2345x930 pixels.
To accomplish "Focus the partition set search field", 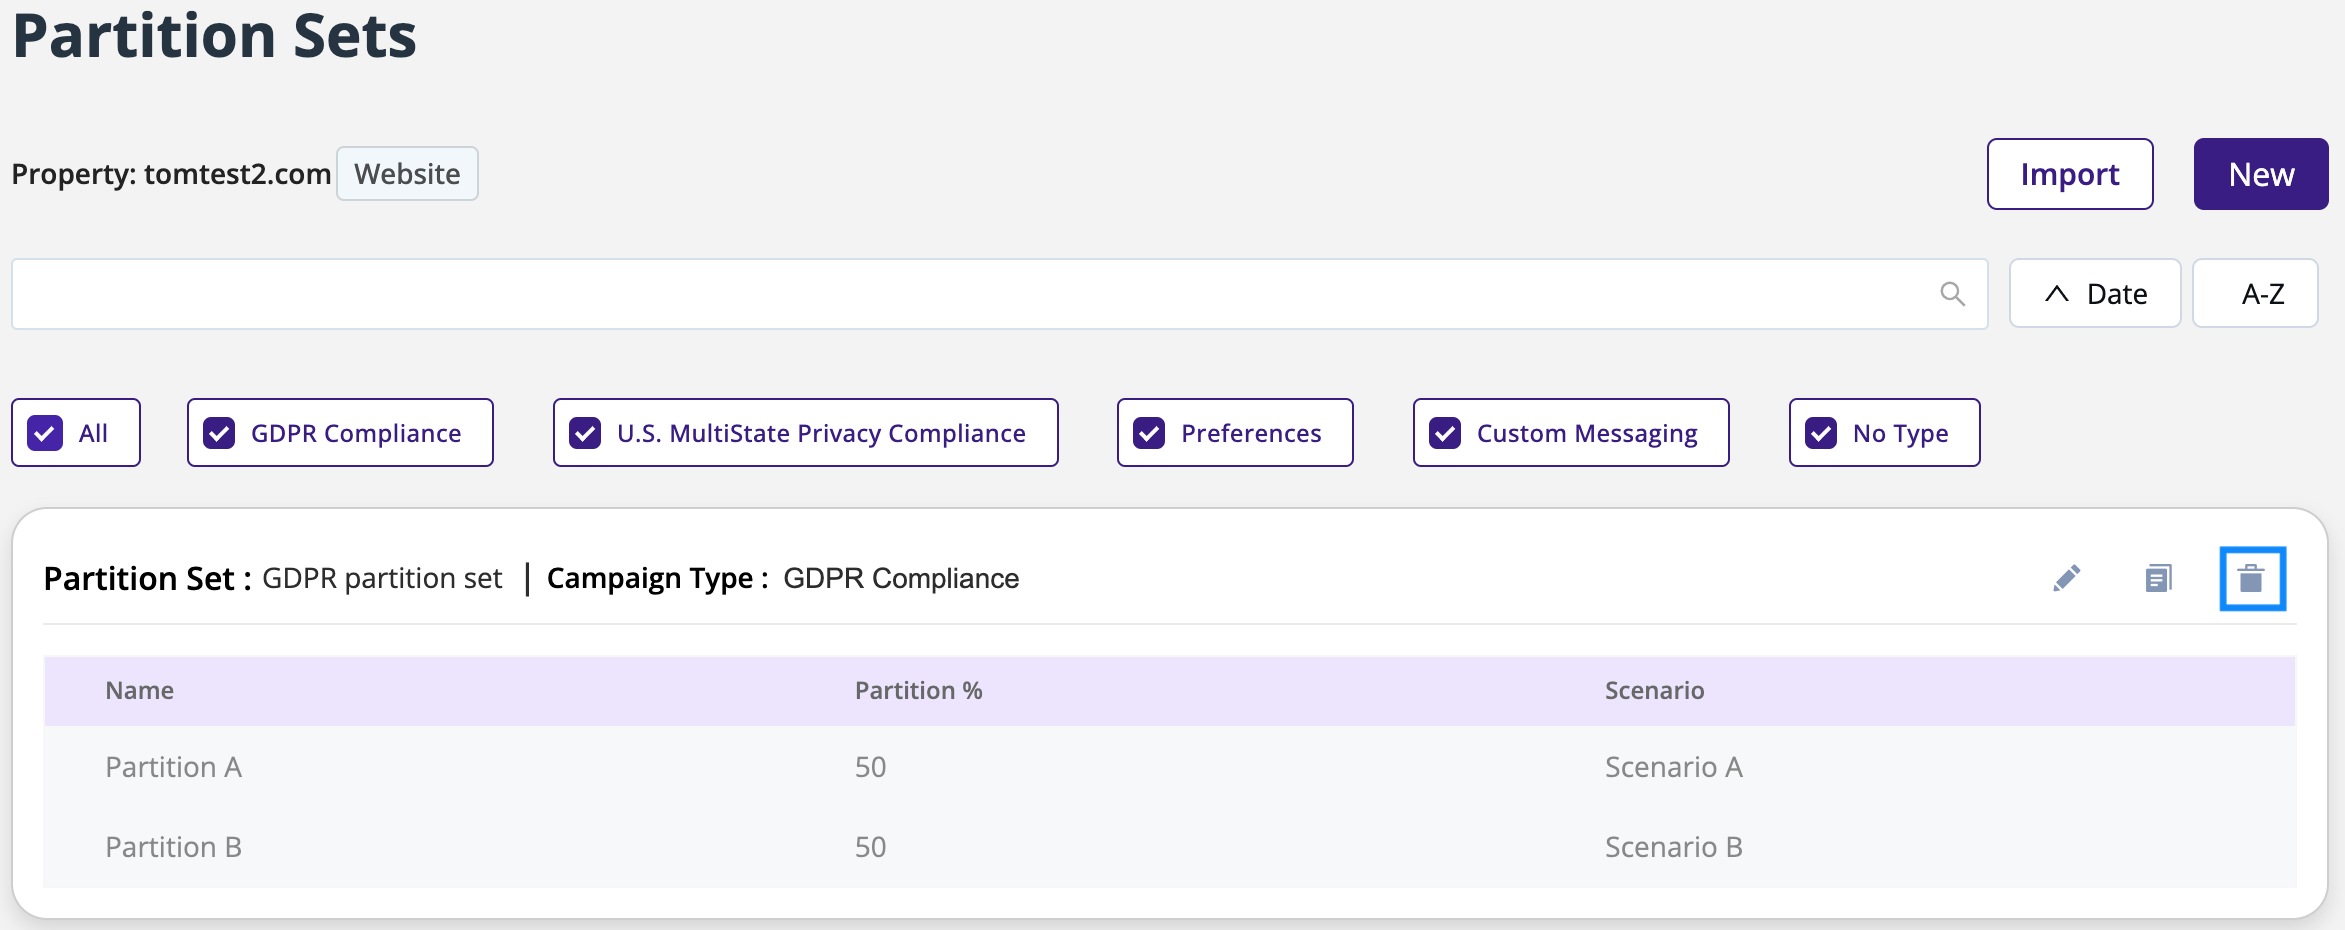I will click(999, 294).
